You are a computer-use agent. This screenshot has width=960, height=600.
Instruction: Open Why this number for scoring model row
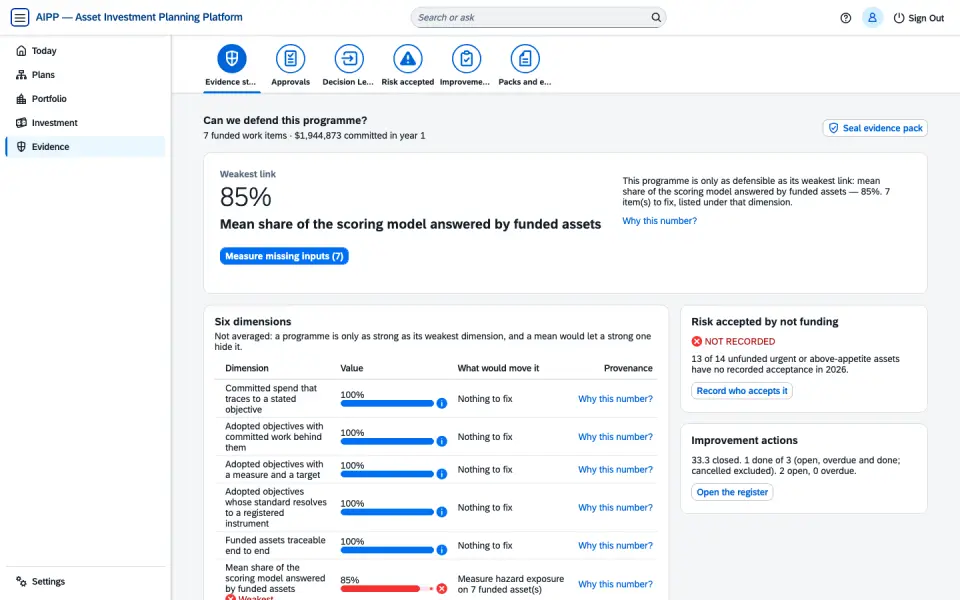615,584
